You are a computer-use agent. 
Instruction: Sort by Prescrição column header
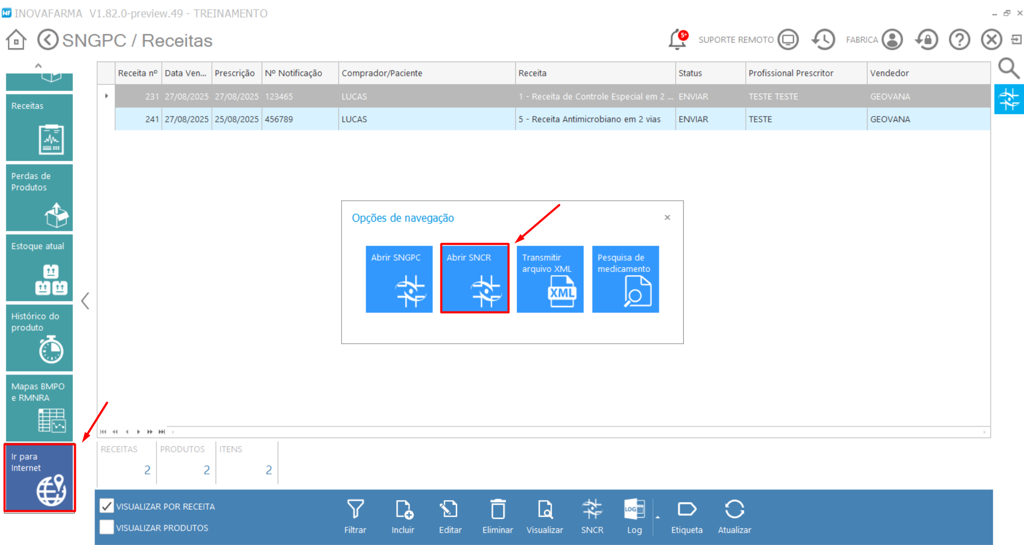pos(237,73)
